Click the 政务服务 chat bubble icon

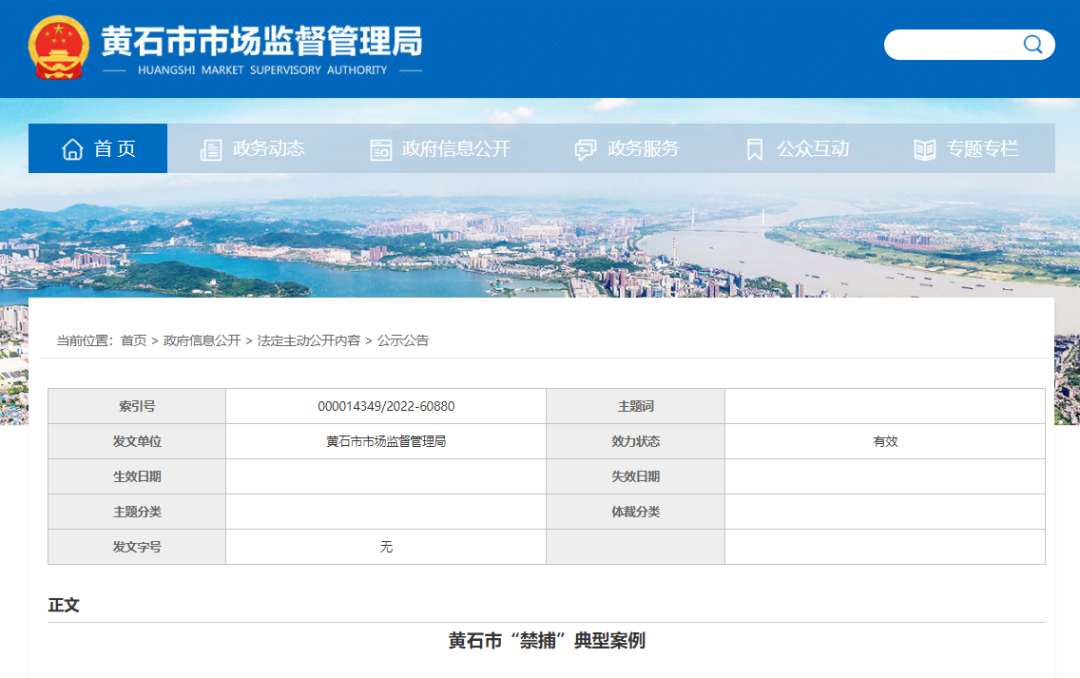point(585,150)
